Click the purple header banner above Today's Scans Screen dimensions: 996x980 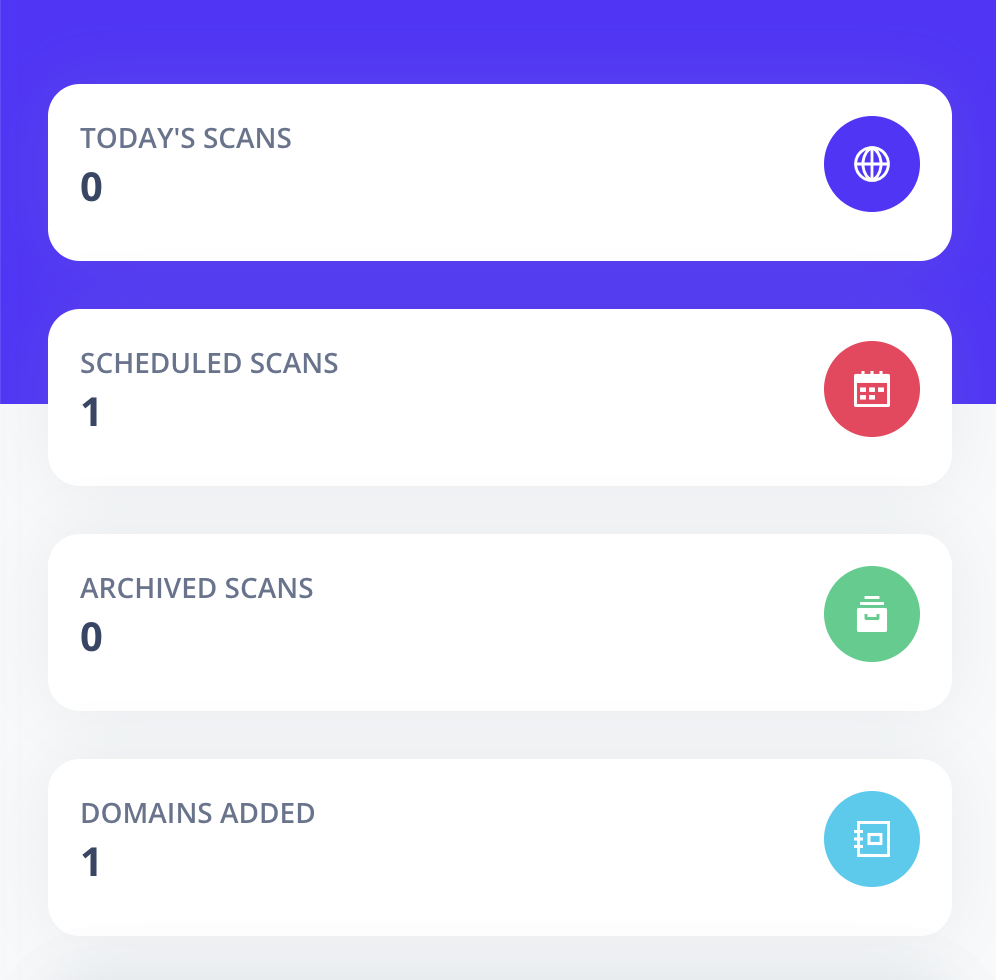click(x=498, y=41)
